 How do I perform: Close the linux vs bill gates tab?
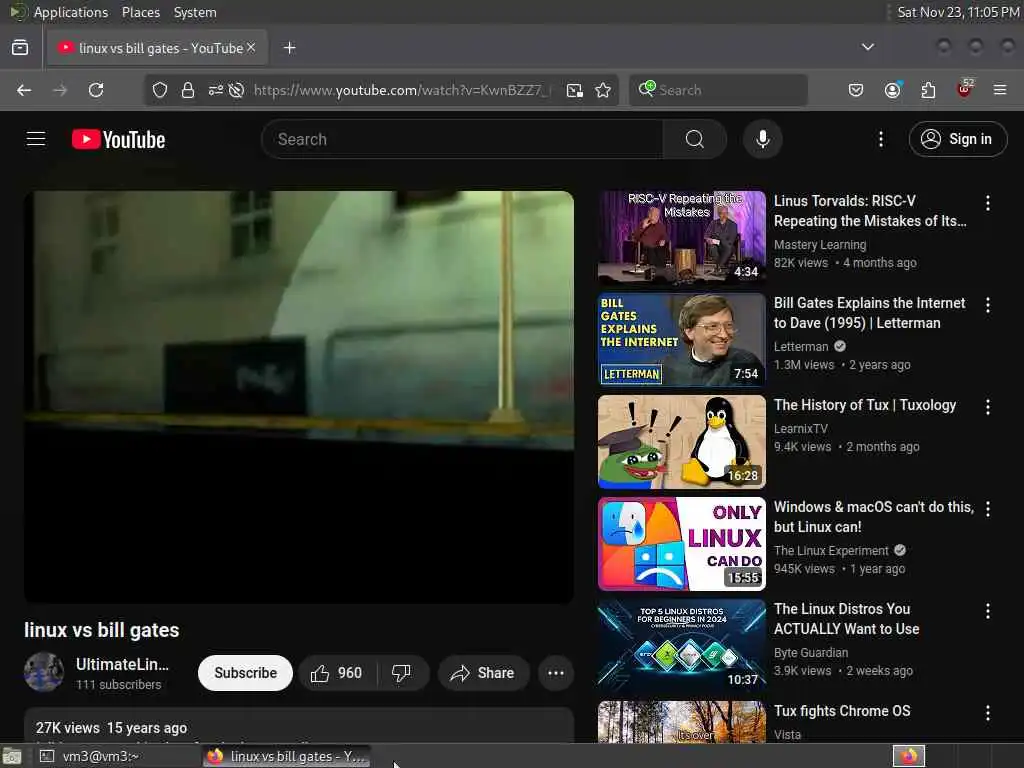click(251, 48)
